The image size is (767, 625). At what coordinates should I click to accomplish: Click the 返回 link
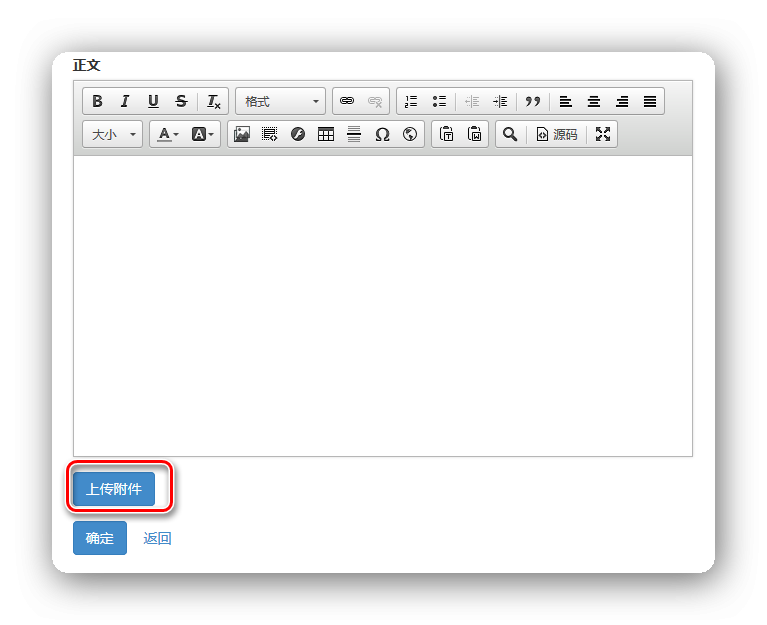[157, 538]
